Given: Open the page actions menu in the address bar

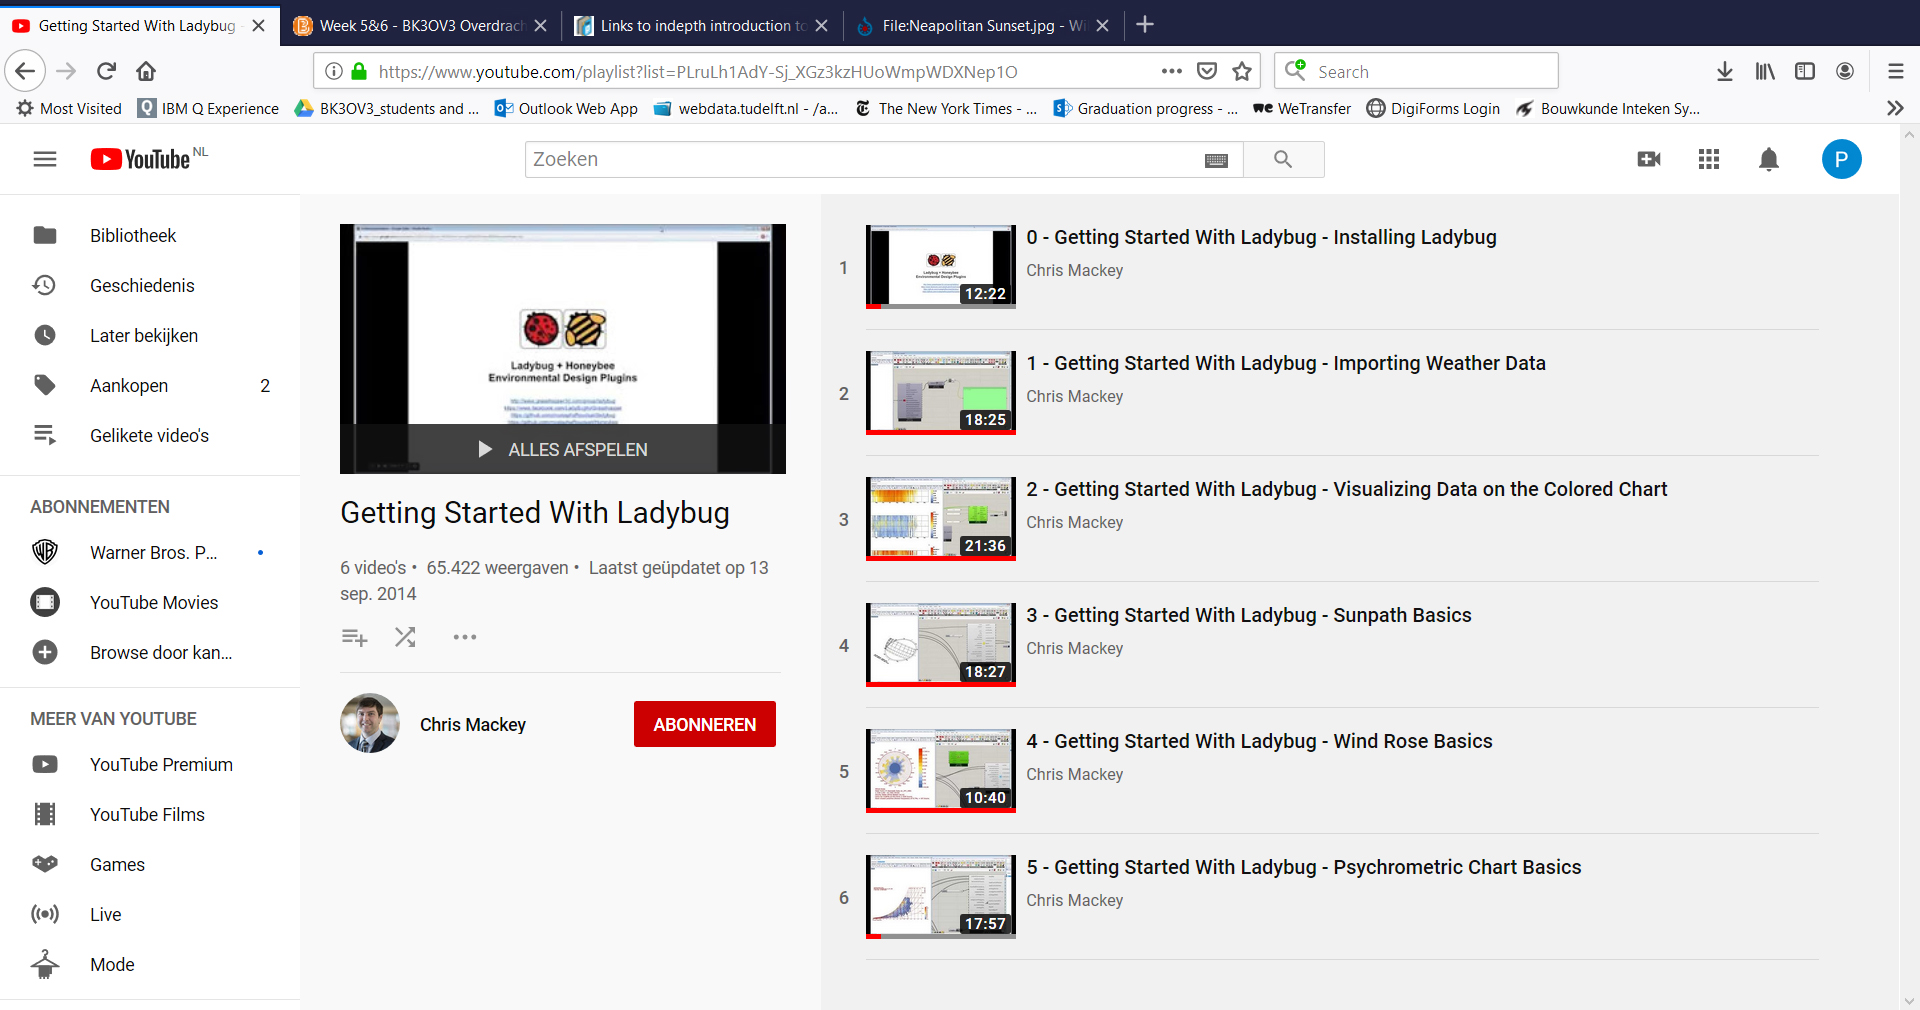Looking at the screenshot, I should pyautogui.click(x=1171, y=71).
